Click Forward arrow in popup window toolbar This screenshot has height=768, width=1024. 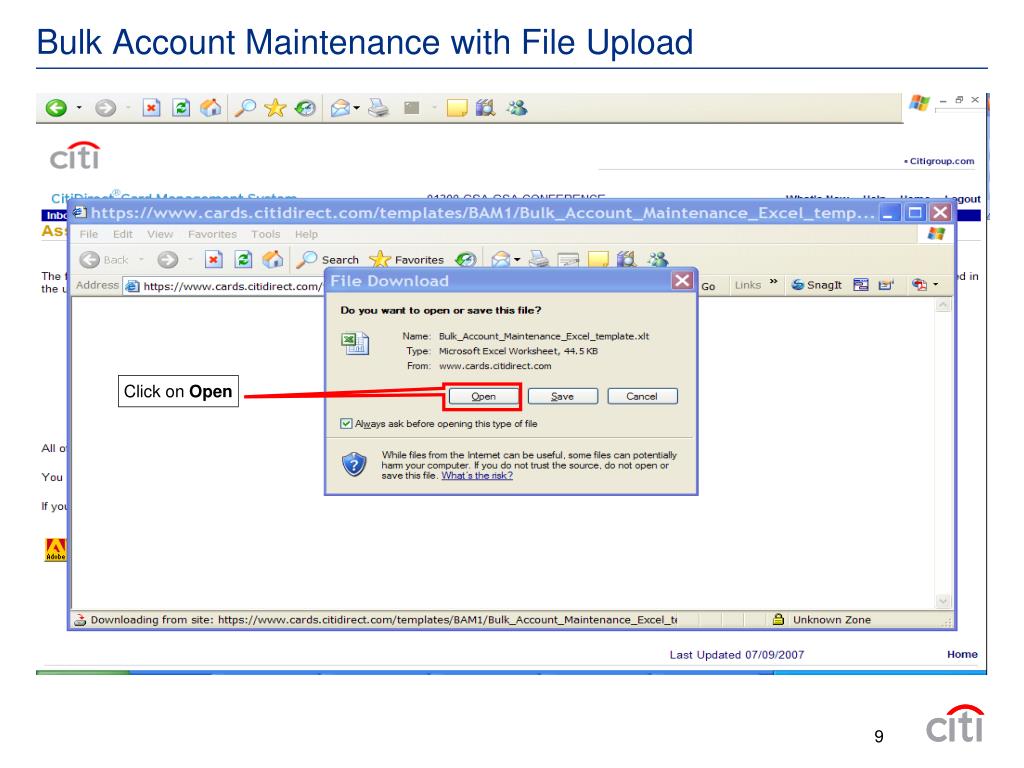pos(168,260)
